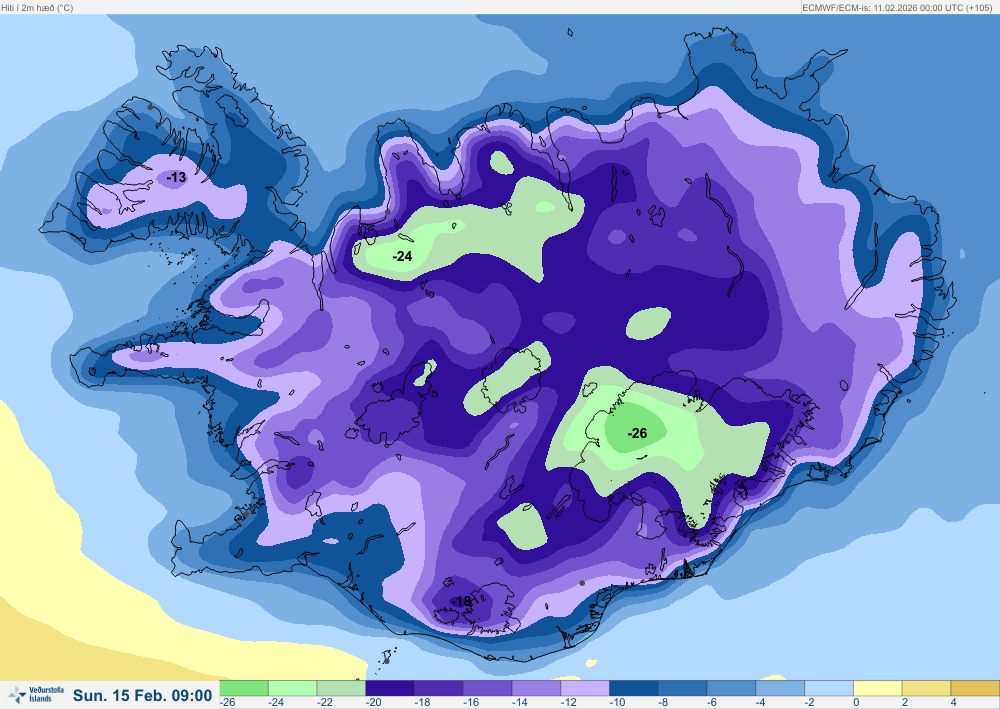Image resolution: width=1000 pixels, height=709 pixels.
Task: Select the purple -18 to -16 legend swatch
Action: coord(439,688)
